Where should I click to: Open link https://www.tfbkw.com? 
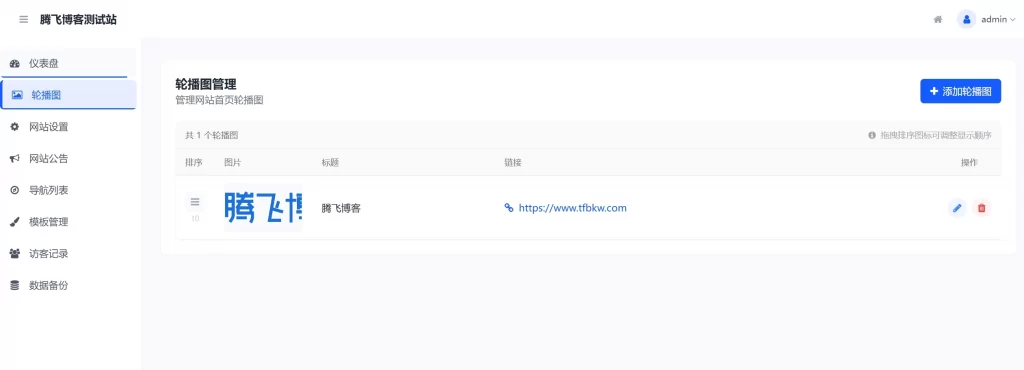point(573,208)
